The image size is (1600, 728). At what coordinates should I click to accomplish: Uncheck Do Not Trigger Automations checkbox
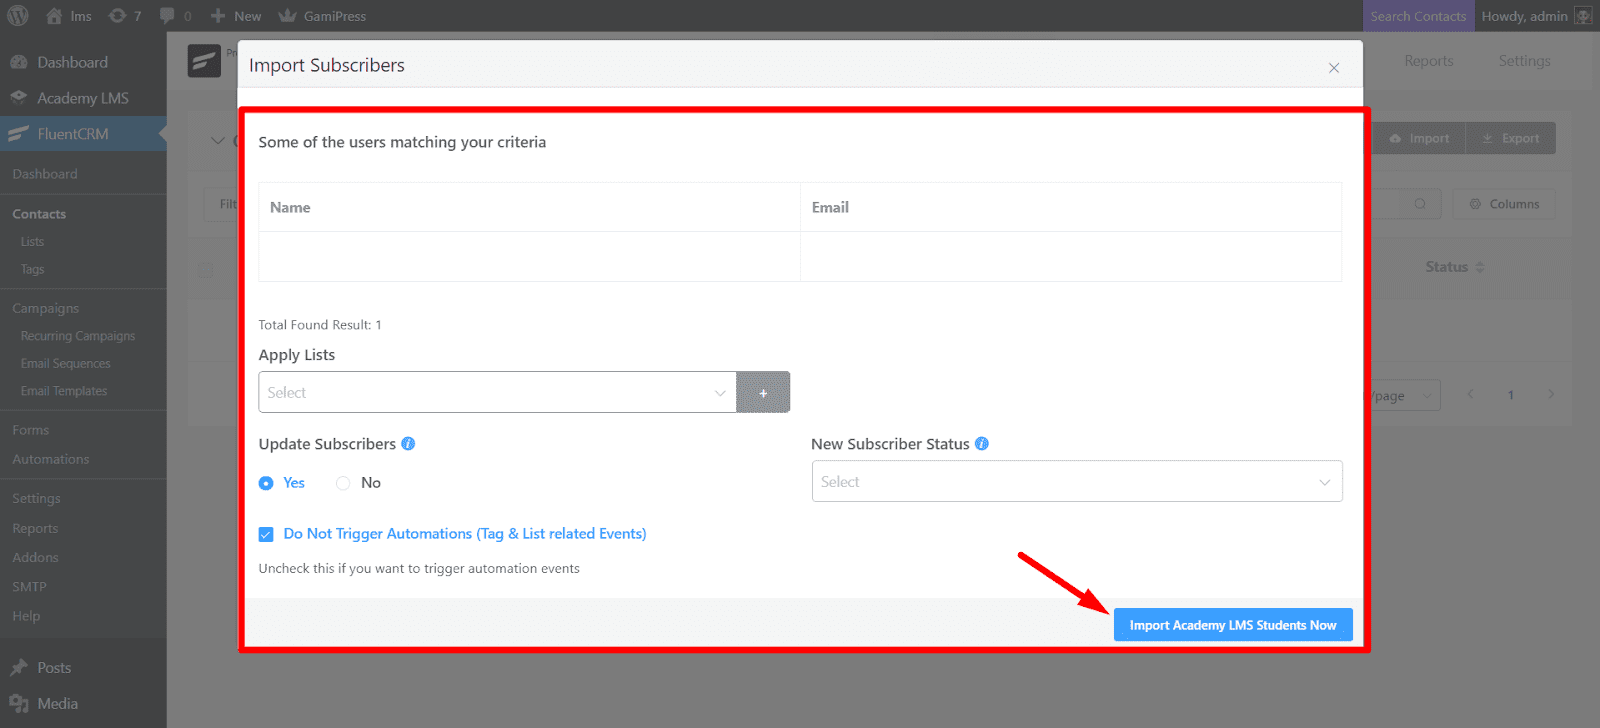[x=266, y=535]
